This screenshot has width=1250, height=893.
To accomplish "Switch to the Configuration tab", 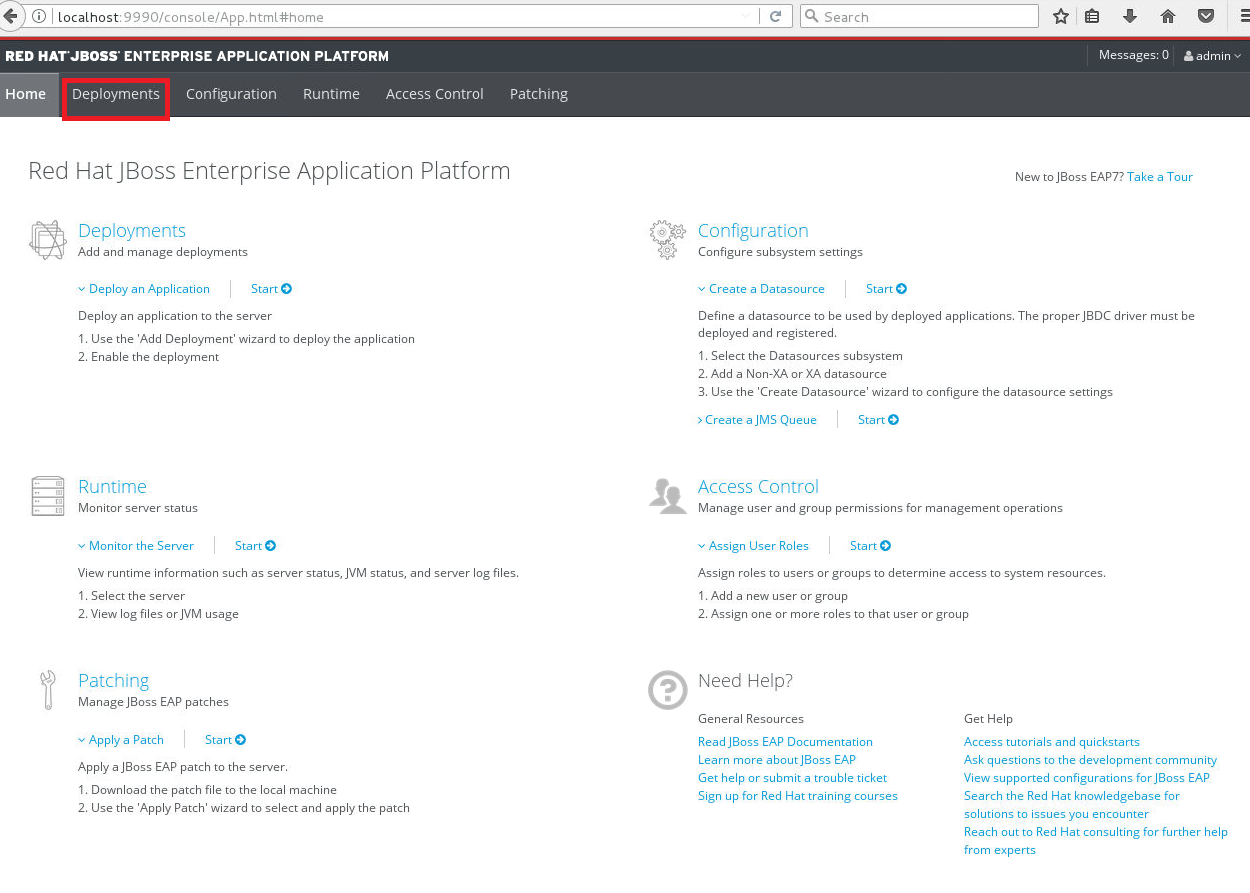I will click(231, 93).
